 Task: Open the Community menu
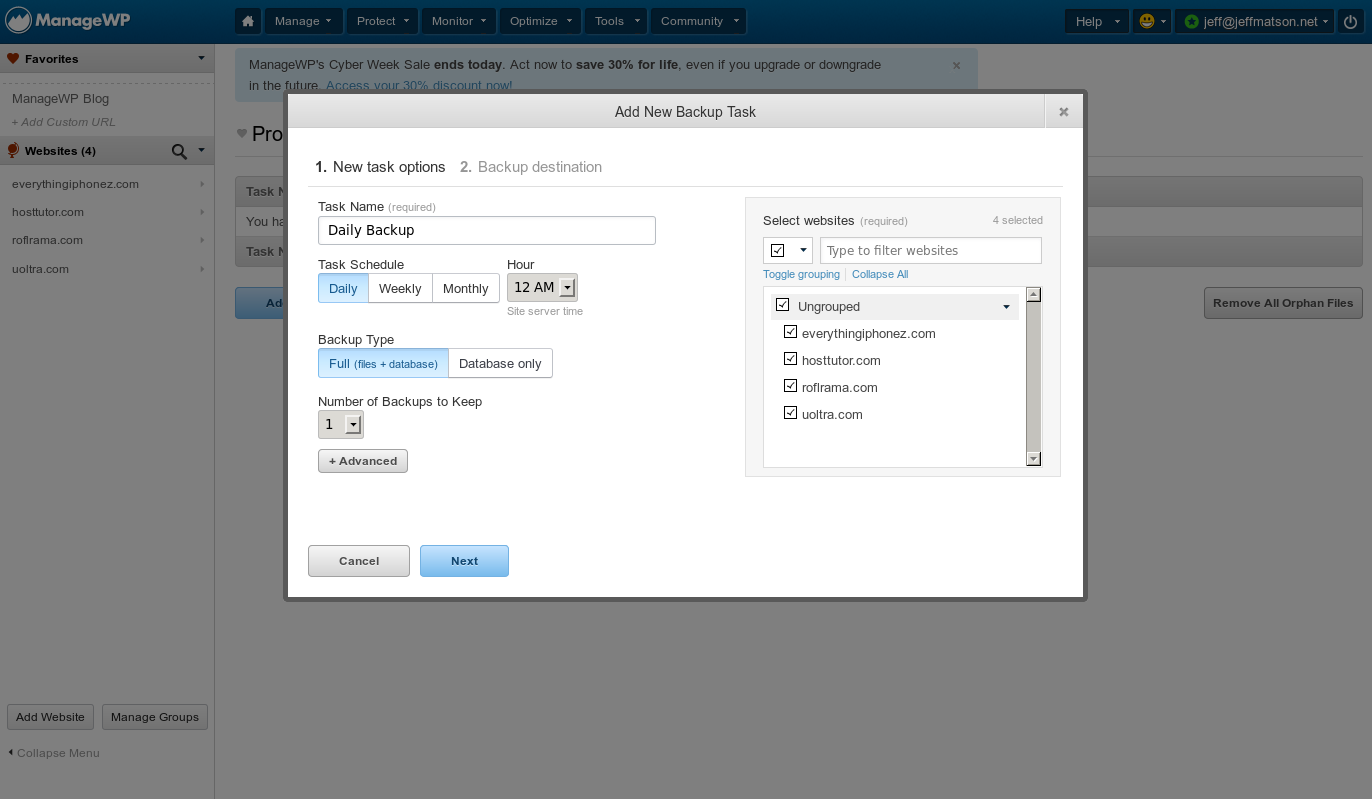point(698,21)
